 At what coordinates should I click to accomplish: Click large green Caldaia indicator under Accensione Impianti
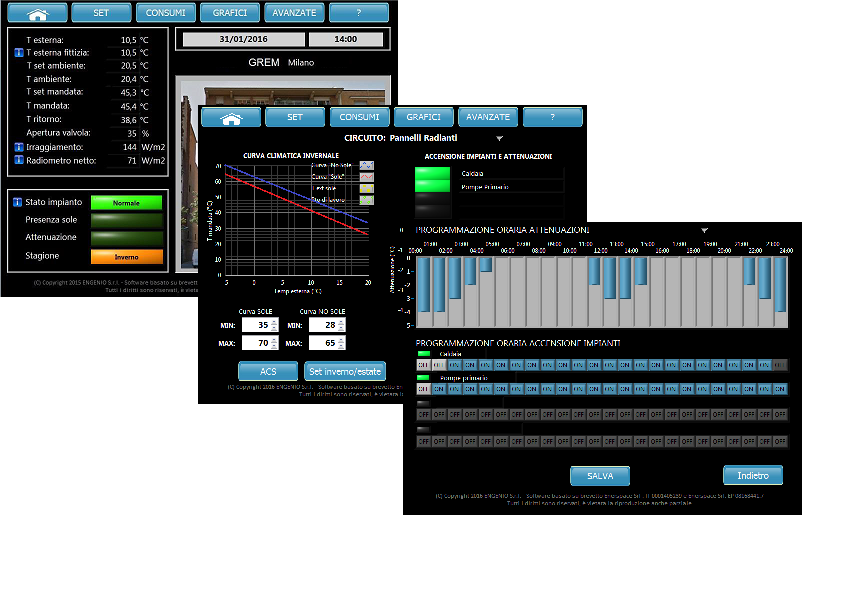(x=432, y=173)
